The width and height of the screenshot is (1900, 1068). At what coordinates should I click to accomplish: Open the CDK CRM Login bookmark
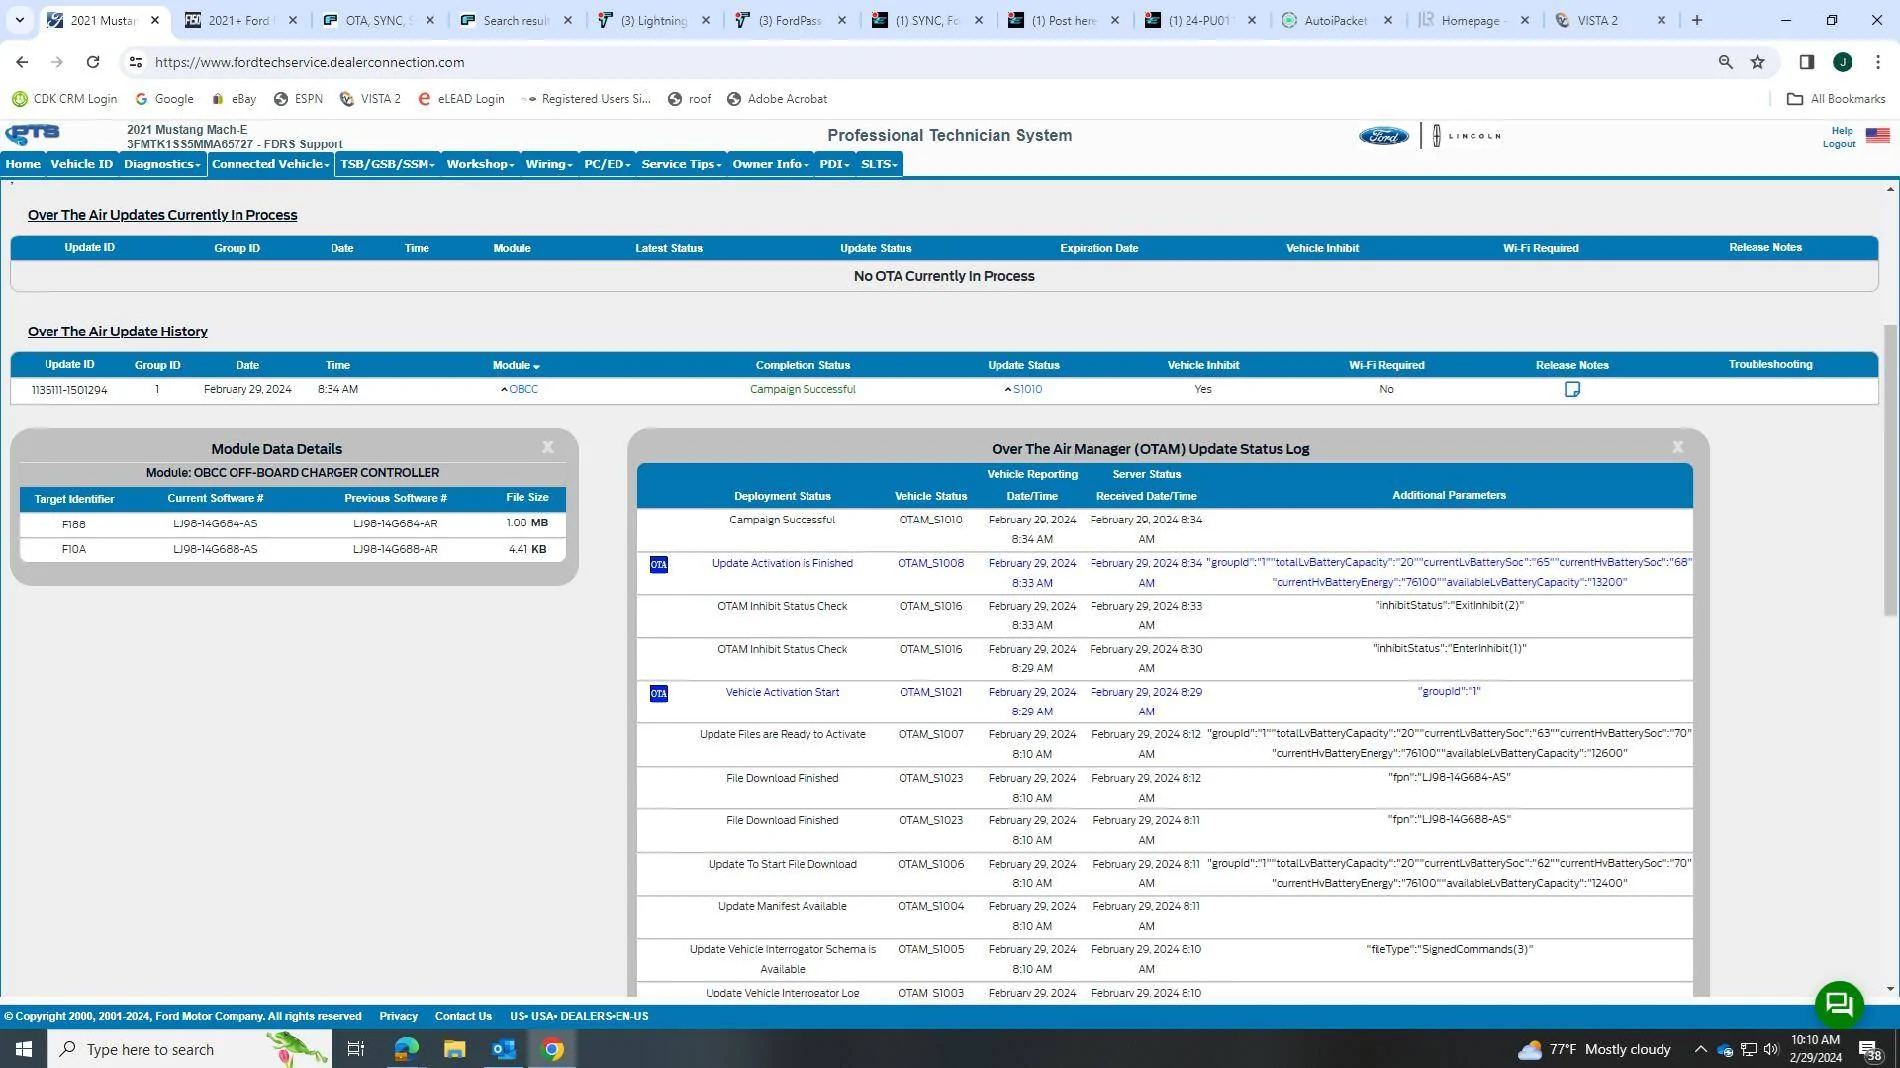pos(64,99)
